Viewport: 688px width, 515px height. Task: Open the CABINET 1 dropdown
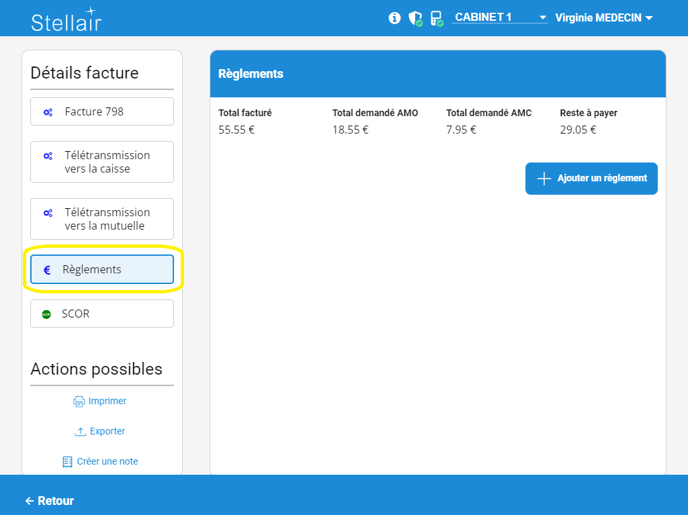coord(499,18)
